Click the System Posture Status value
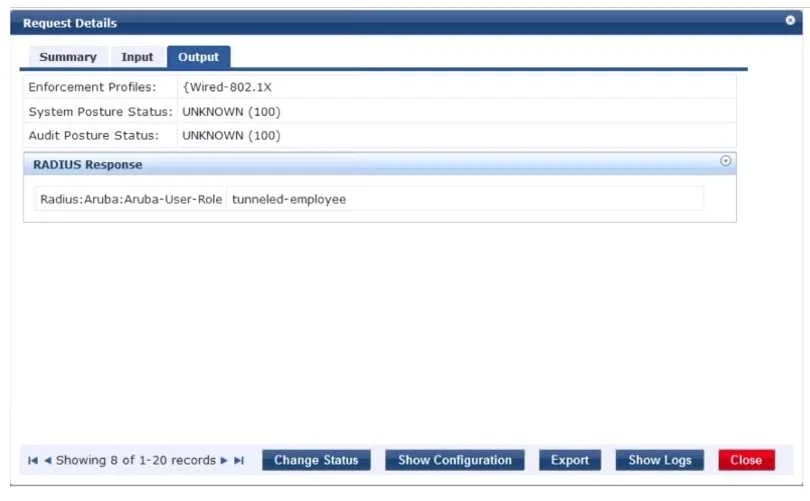 coord(231,112)
